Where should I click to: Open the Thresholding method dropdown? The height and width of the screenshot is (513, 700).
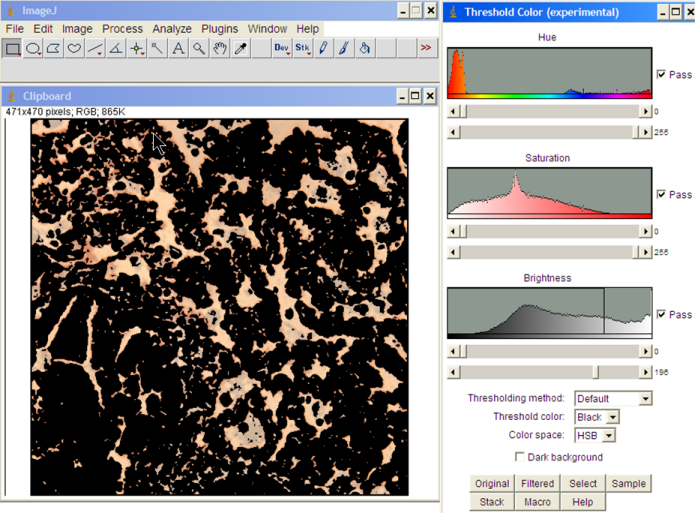click(612, 398)
